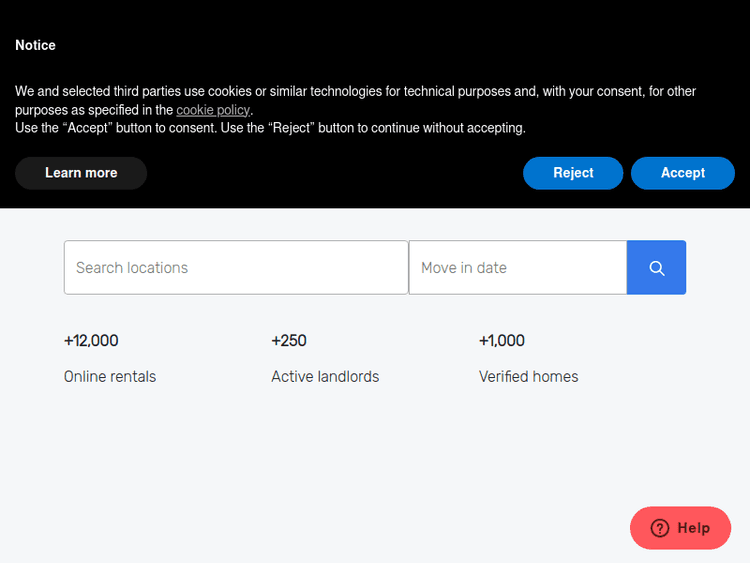Viewport: 750px width, 563px height.
Task: Select the Verified homes label
Action: coord(528,377)
